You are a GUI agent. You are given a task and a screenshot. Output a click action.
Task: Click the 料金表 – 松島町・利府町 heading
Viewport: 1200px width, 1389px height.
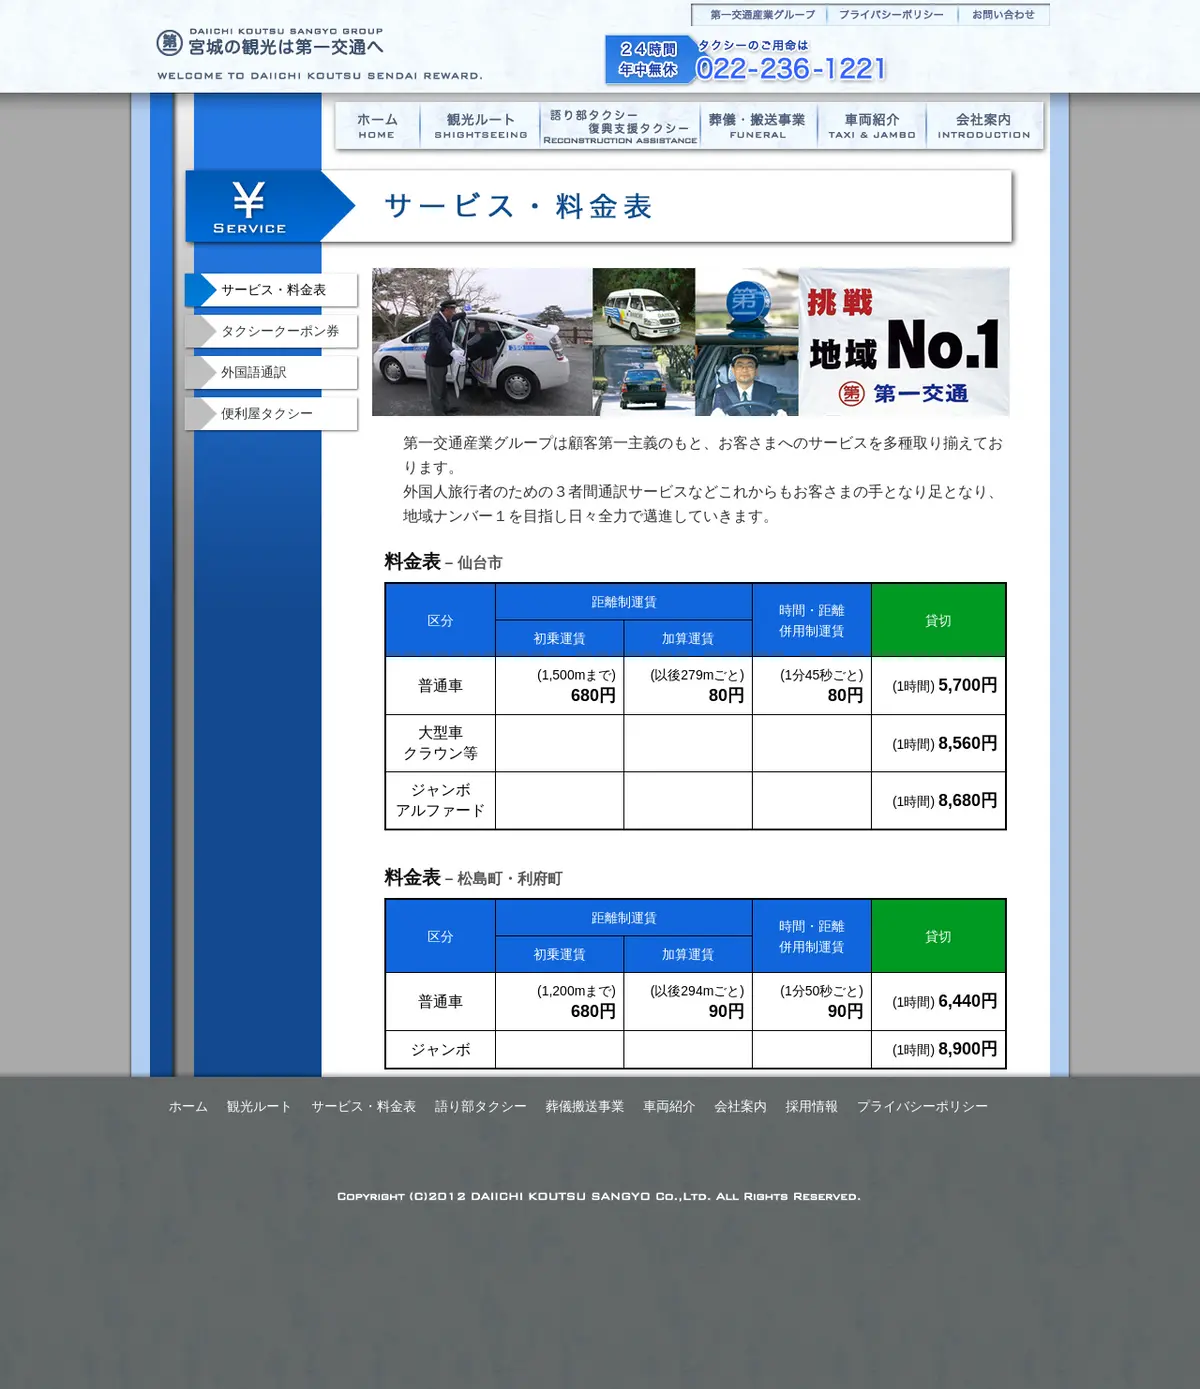point(473,878)
